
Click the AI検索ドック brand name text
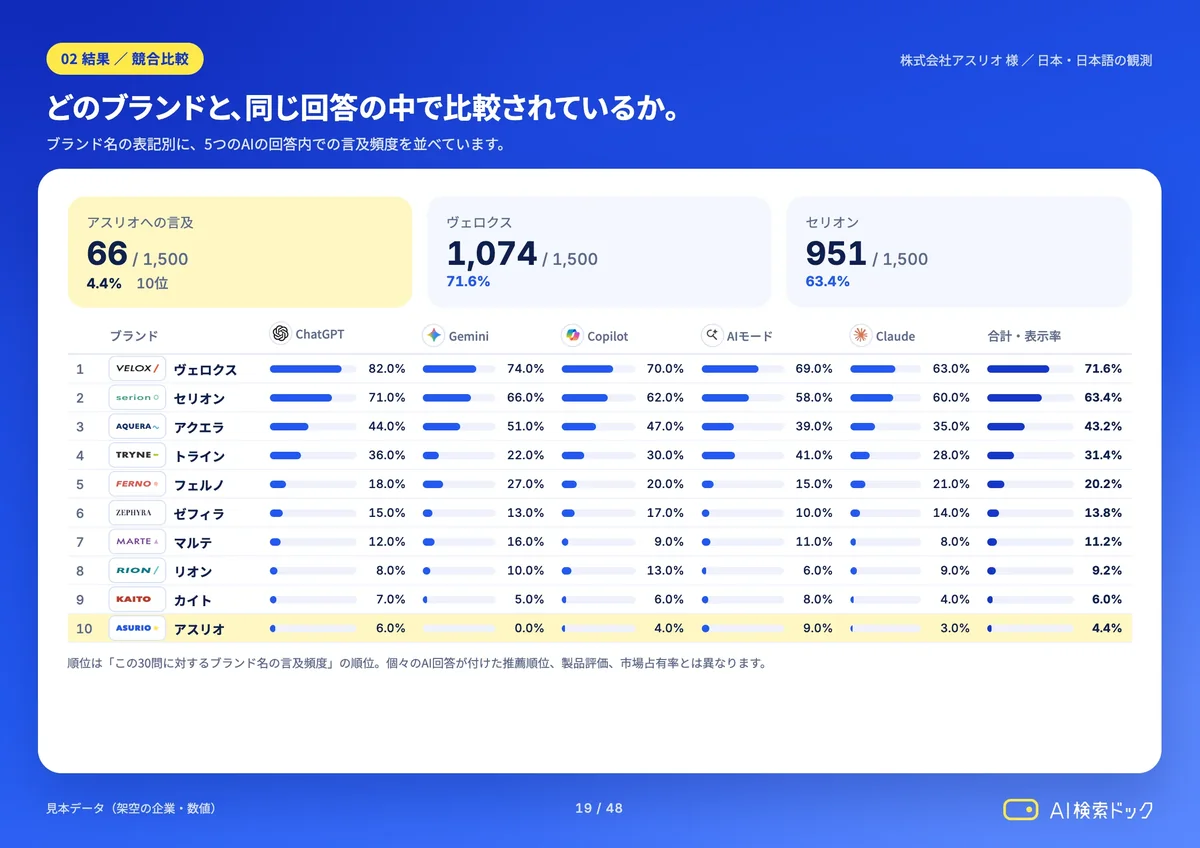[x=1101, y=810]
